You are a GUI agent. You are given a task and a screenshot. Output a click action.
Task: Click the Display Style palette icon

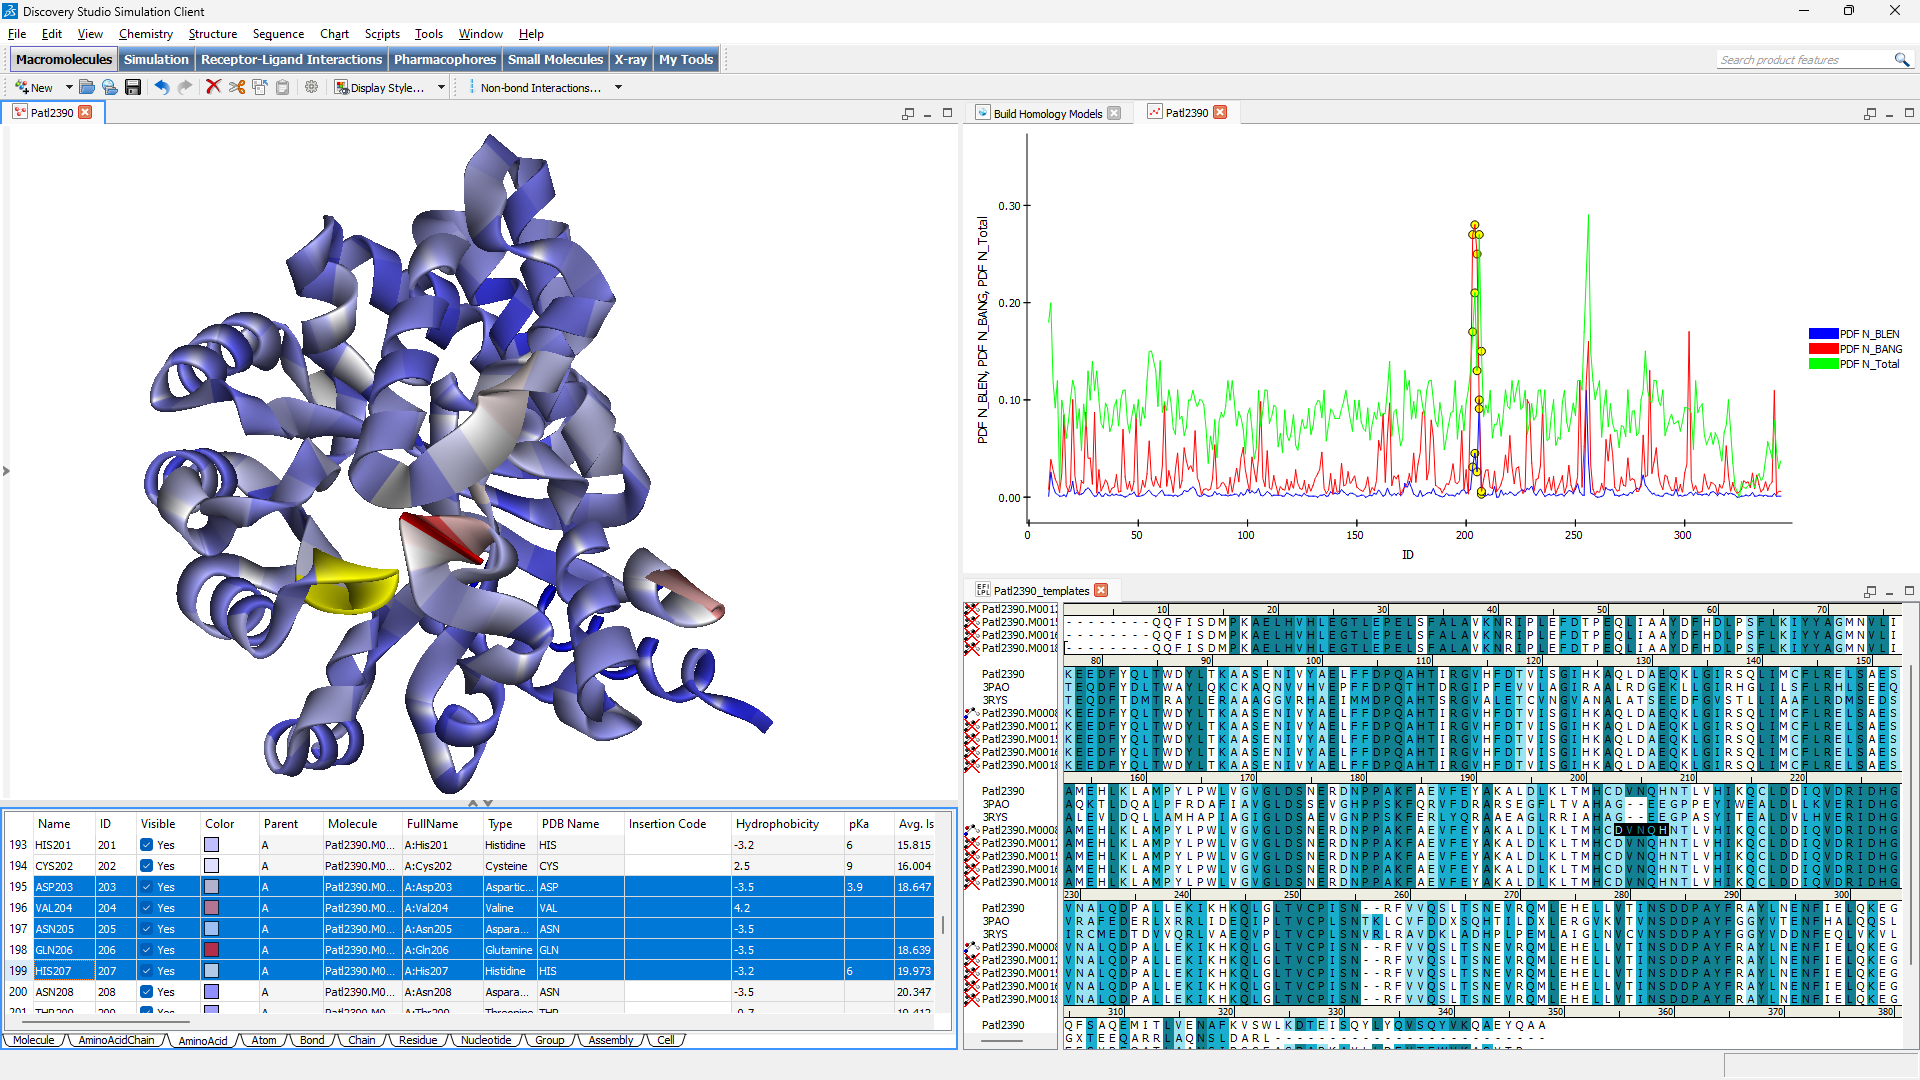click(341, 88)
